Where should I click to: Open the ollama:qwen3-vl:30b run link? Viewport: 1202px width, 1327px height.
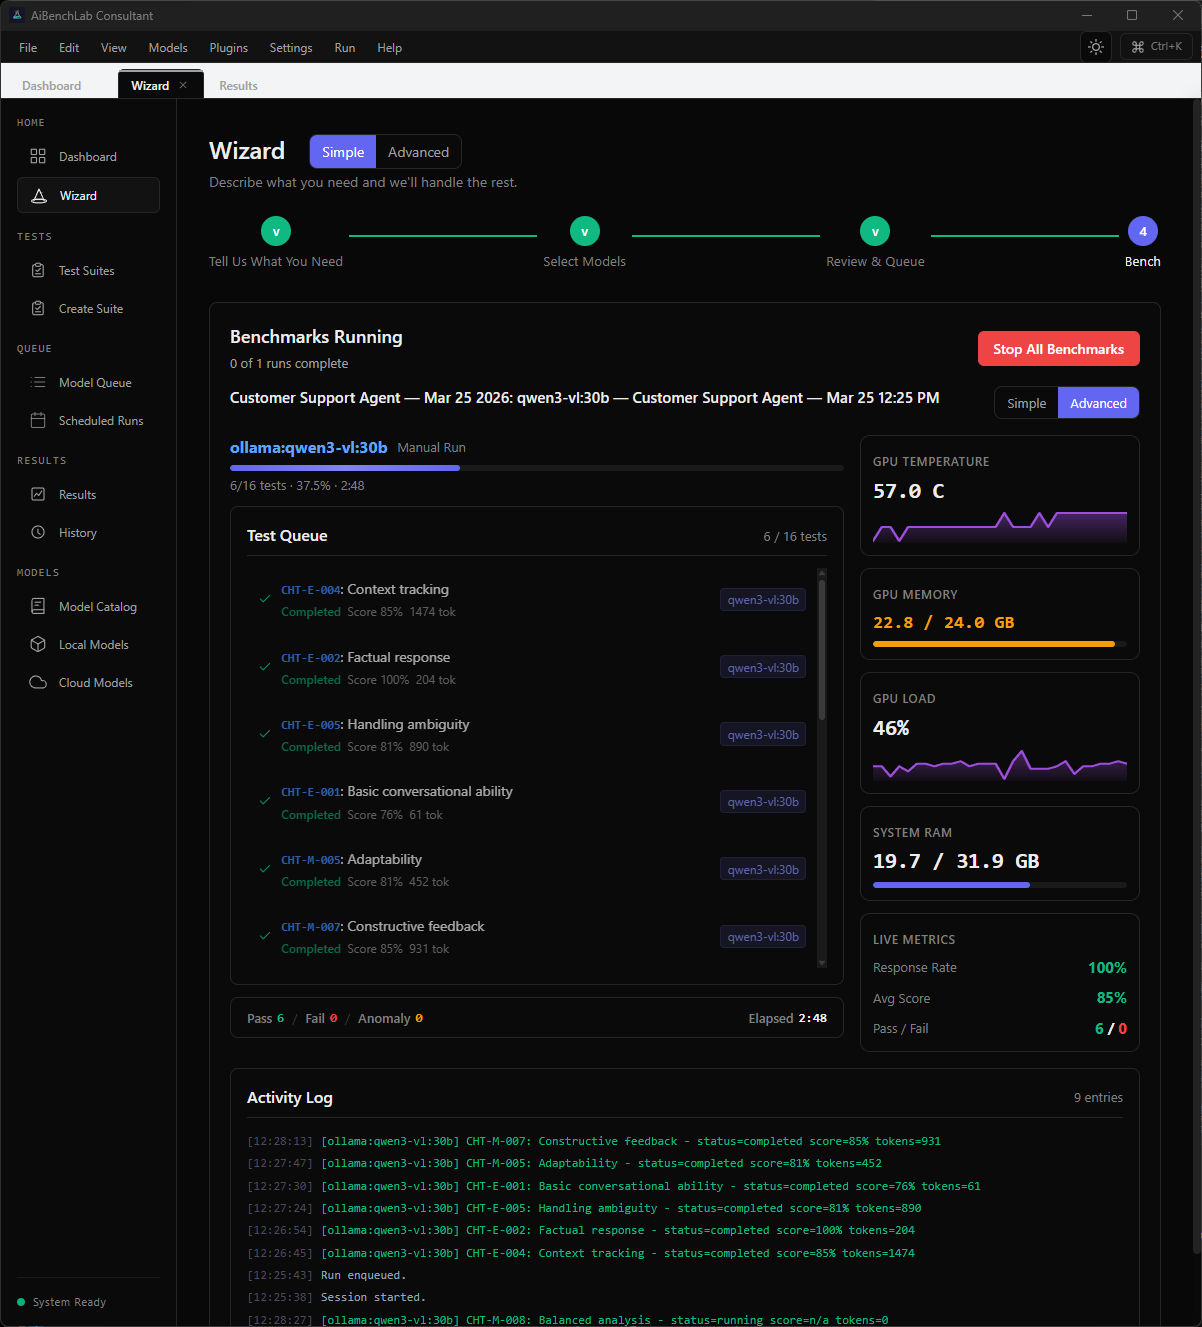308,447
